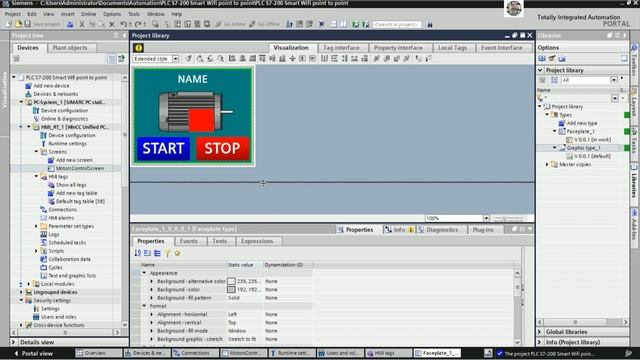Image resolution: width=640 pixels, height=360 pixels.
Task: Select MotorsControlScreen in the project tree
Action: [80, 168]
